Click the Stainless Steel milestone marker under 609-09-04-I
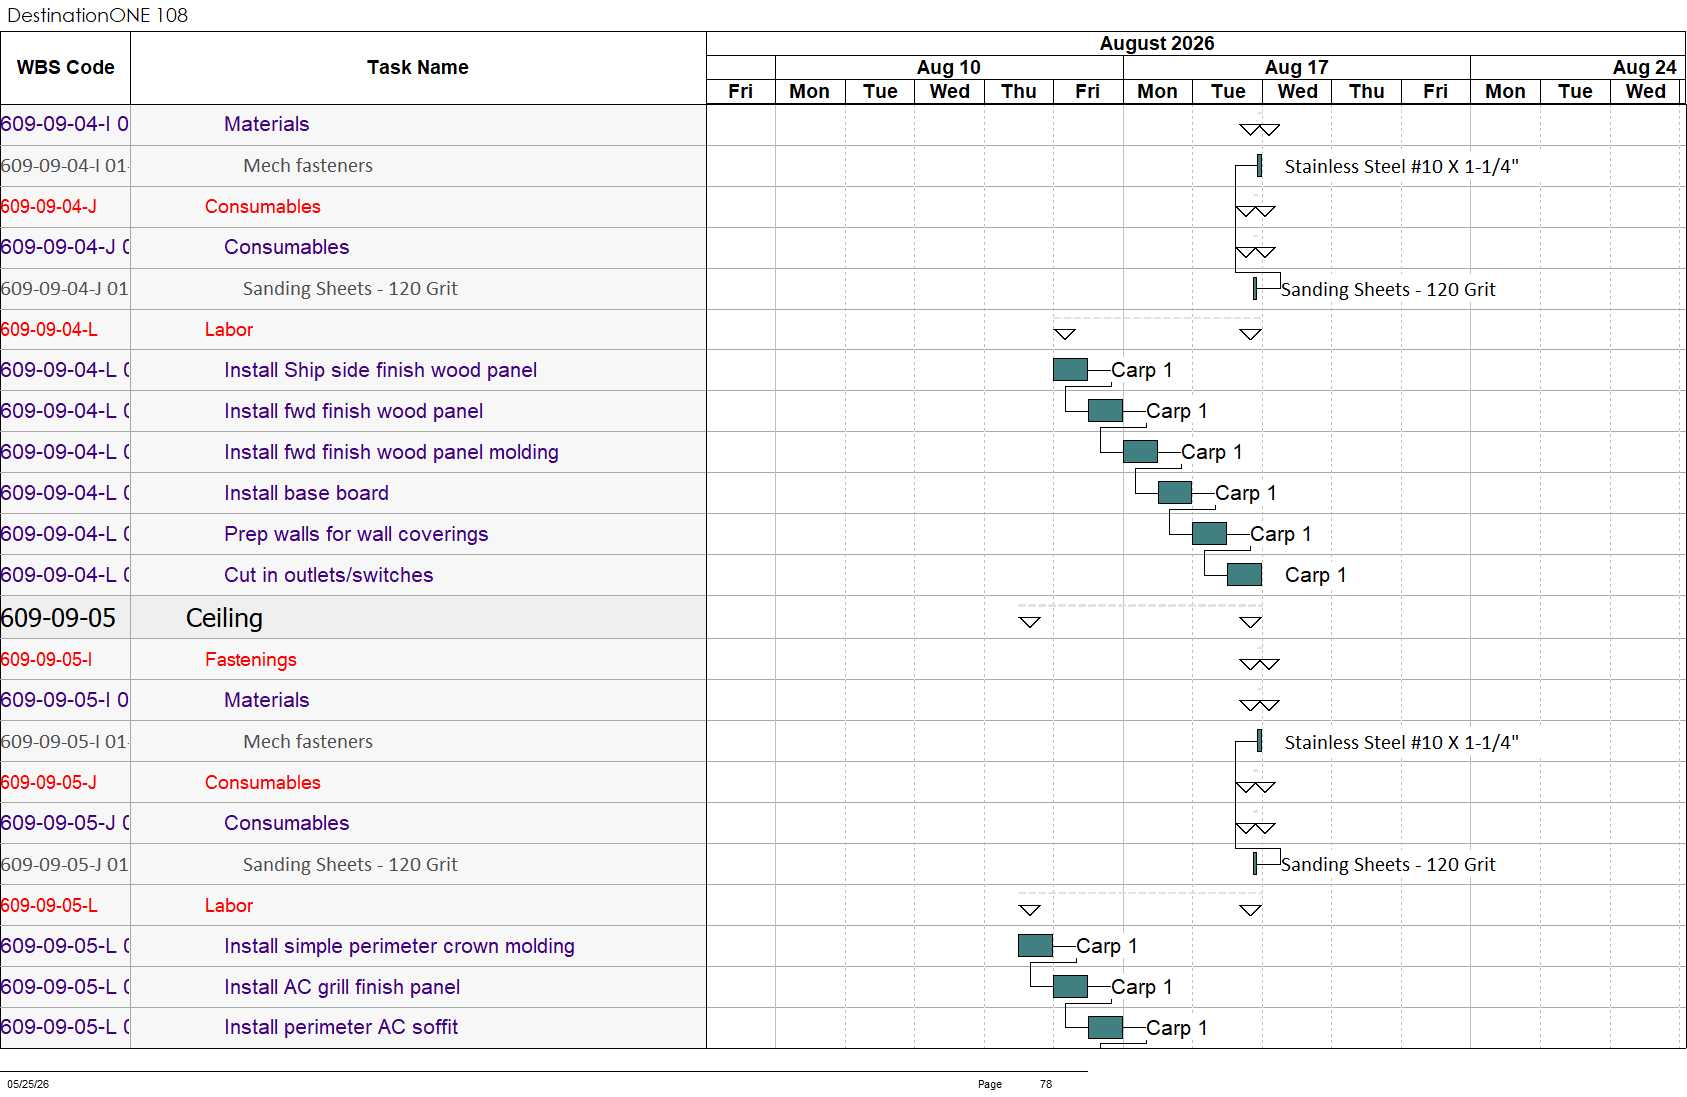Viewport: 1687px width, 1097px height. pyautogui.click(x=1259, y=166)
